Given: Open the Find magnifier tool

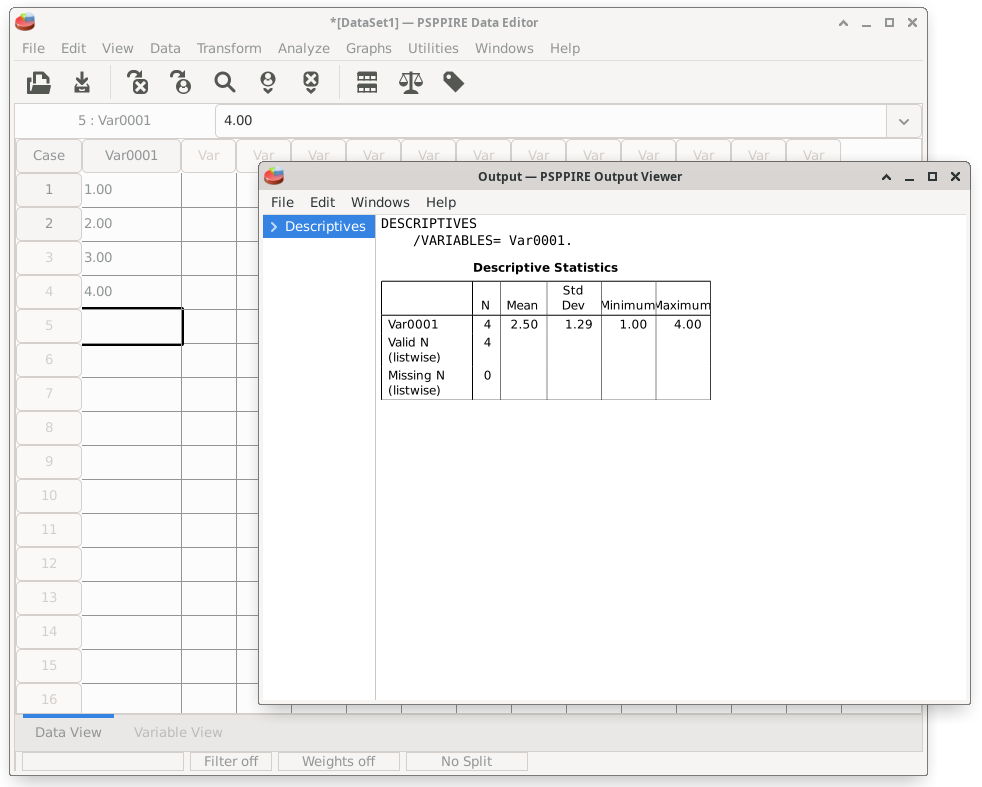Looking at the screenshot, I should tap(224, 83).
